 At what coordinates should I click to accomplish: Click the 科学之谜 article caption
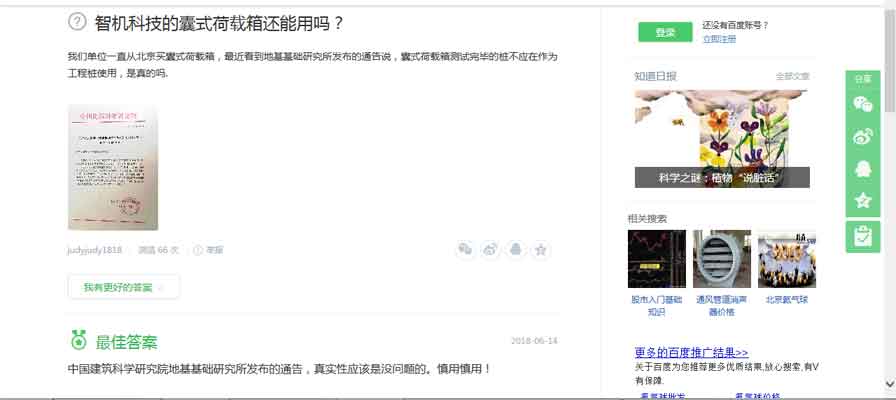722,177
